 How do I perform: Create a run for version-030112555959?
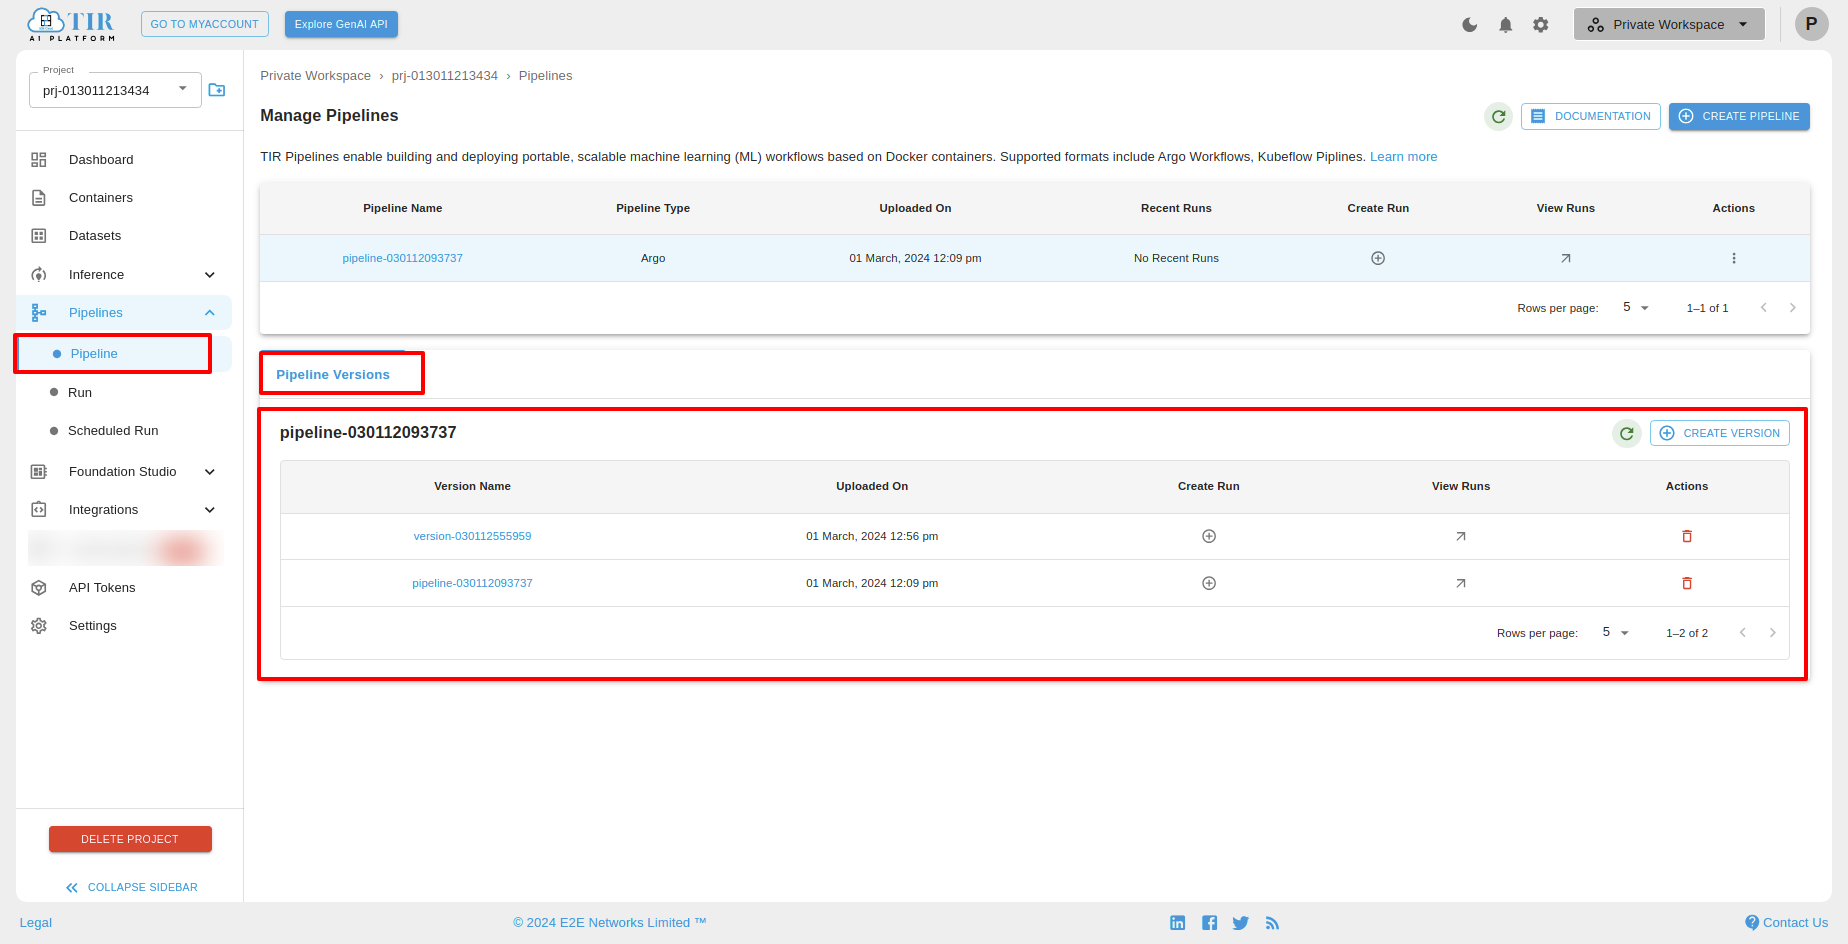1209,536
